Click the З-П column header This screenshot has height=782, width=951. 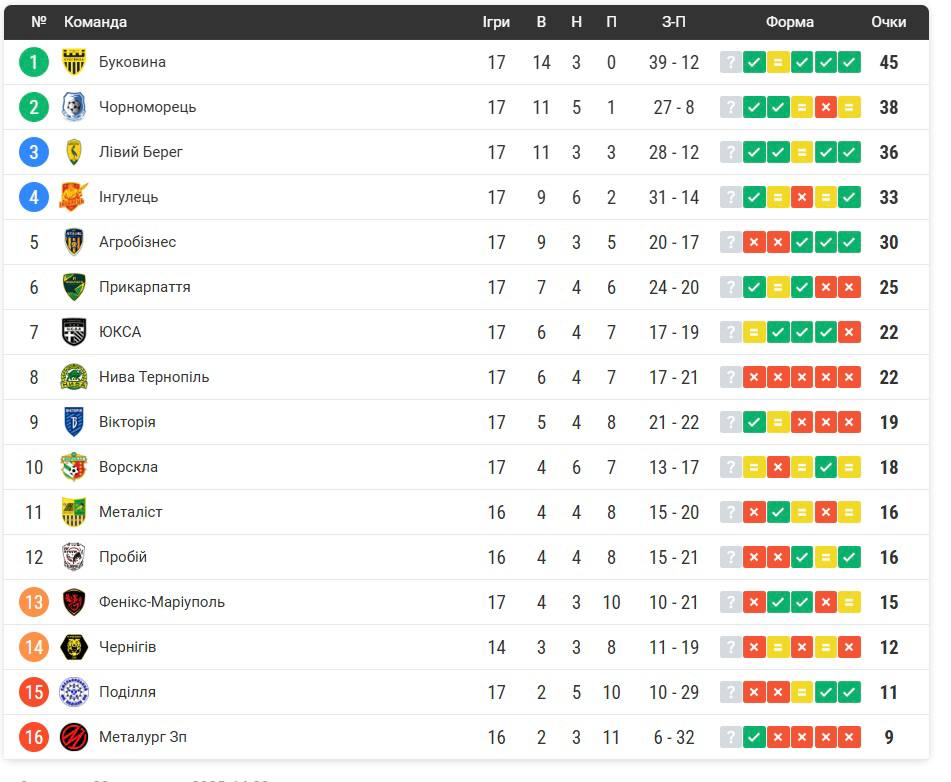(x=674, y=22)
